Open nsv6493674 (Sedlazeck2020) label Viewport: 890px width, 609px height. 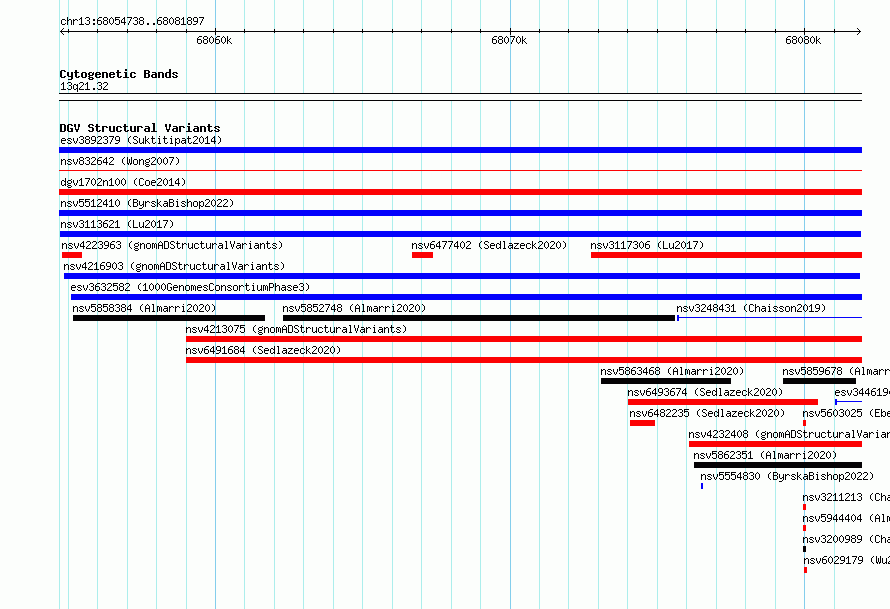(704, 392)
